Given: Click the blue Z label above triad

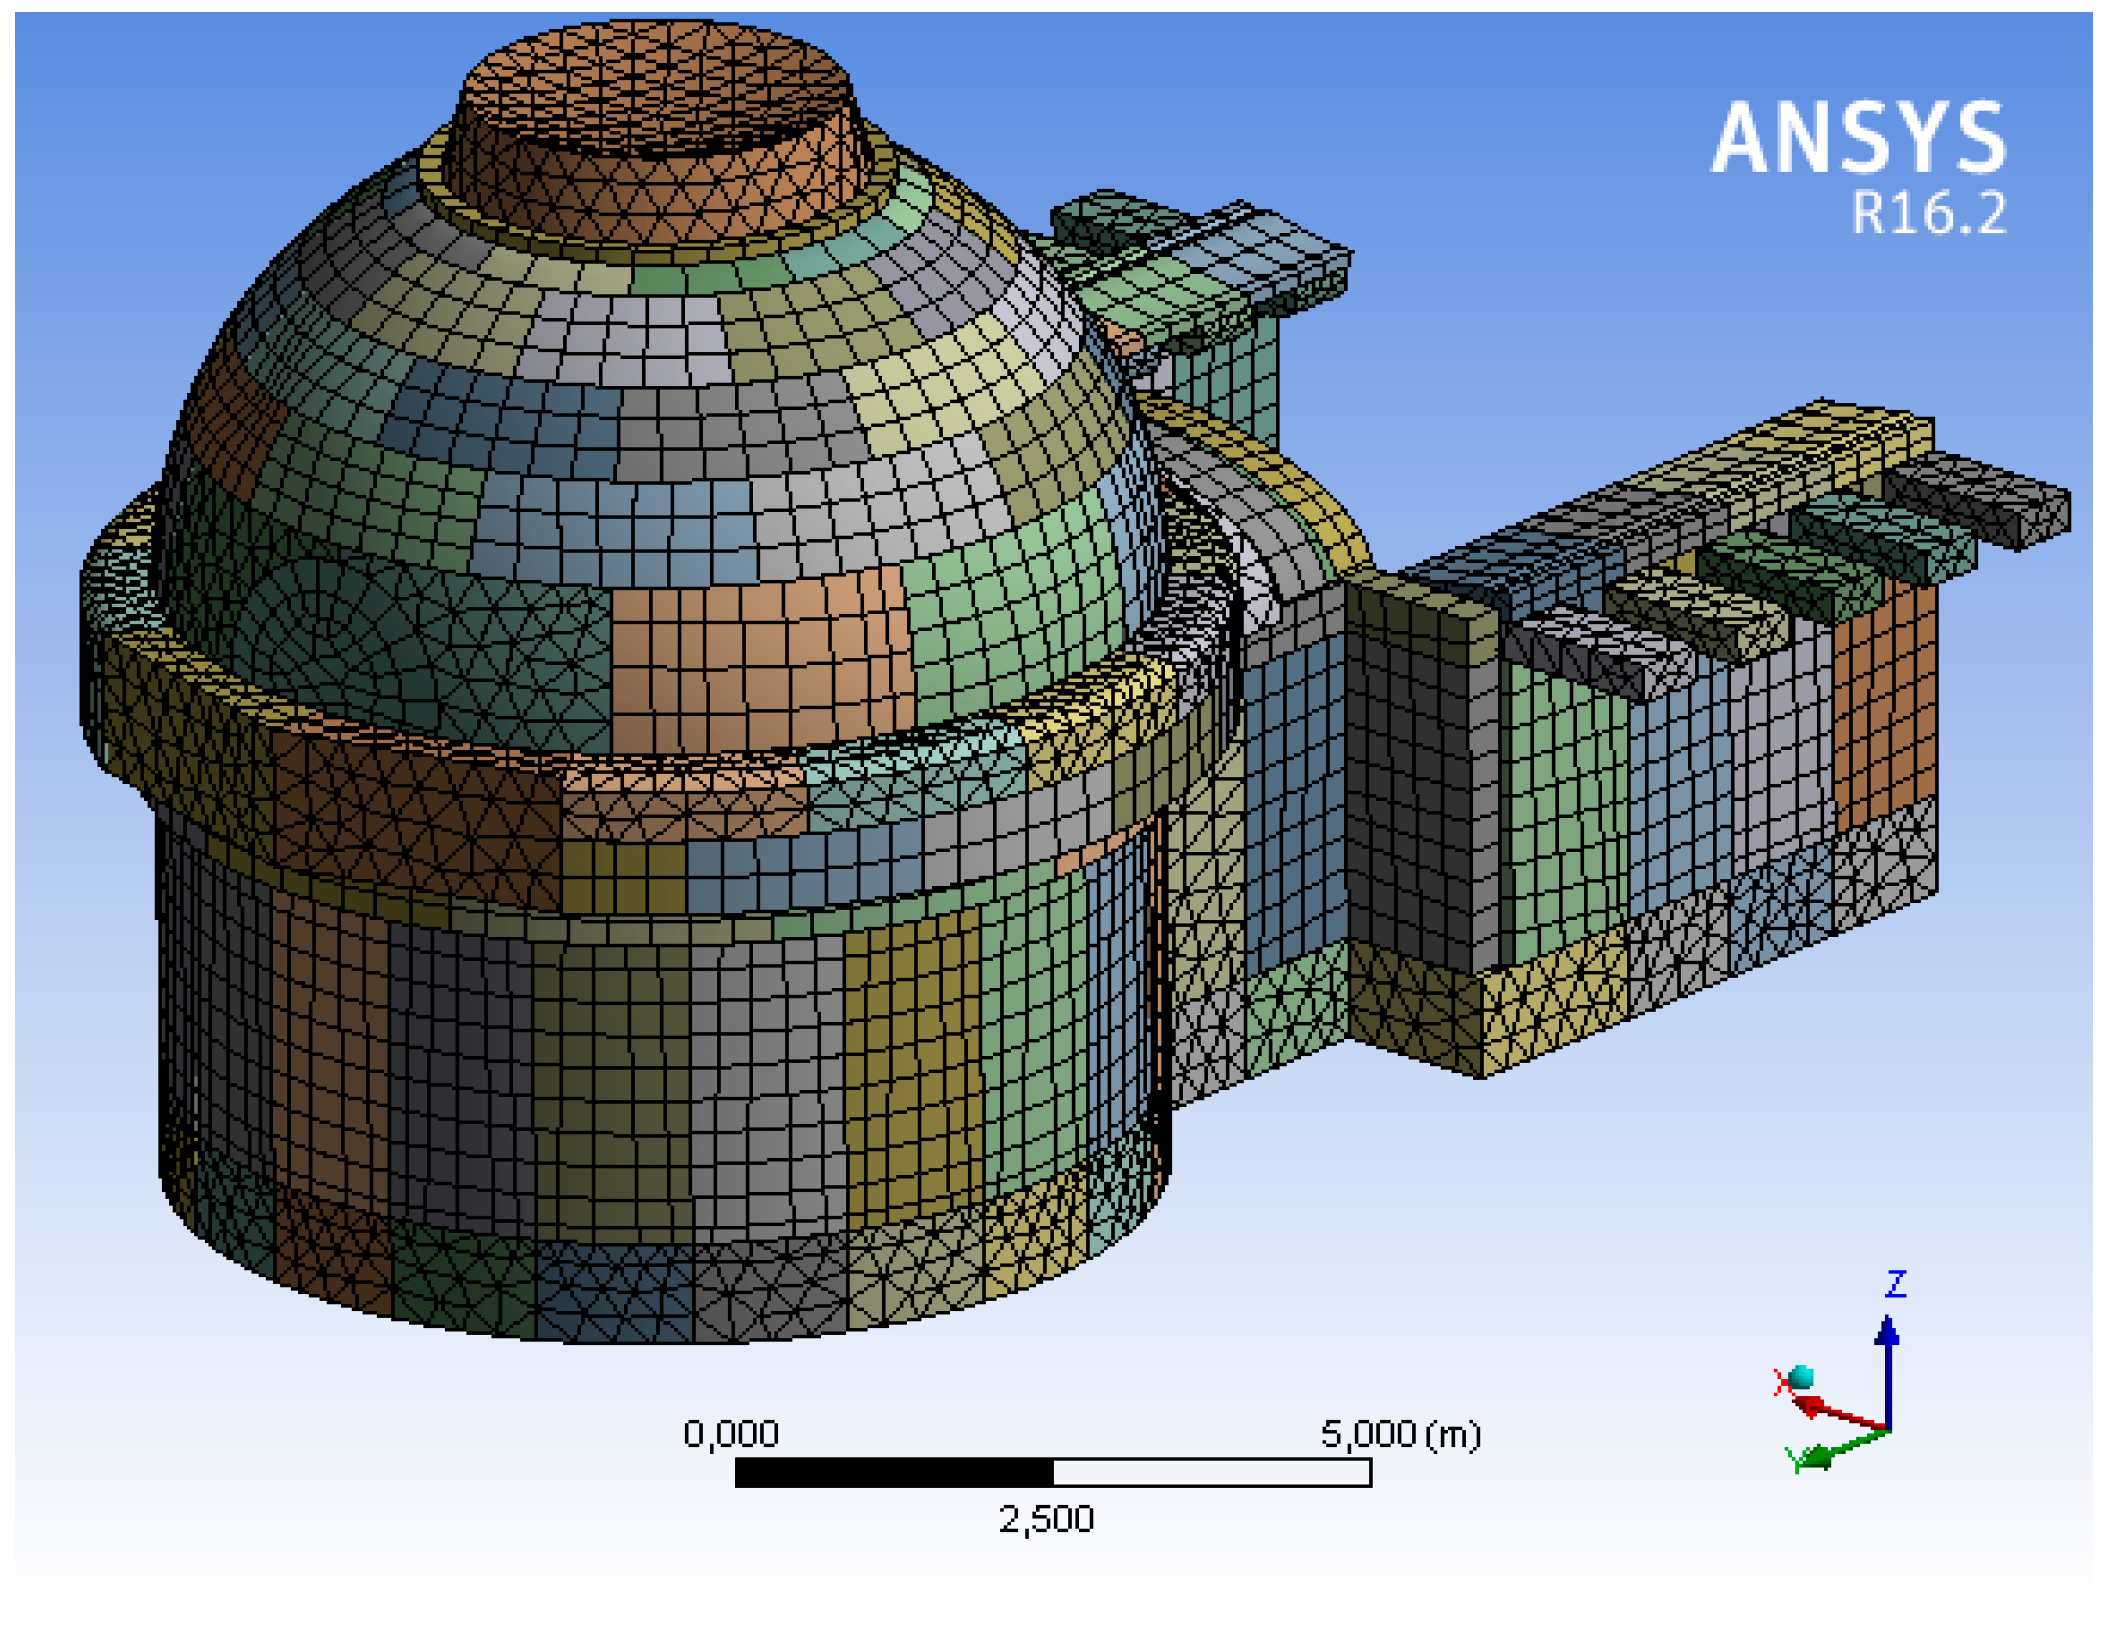Looking at the screenshot, I should point(1895,1283).
